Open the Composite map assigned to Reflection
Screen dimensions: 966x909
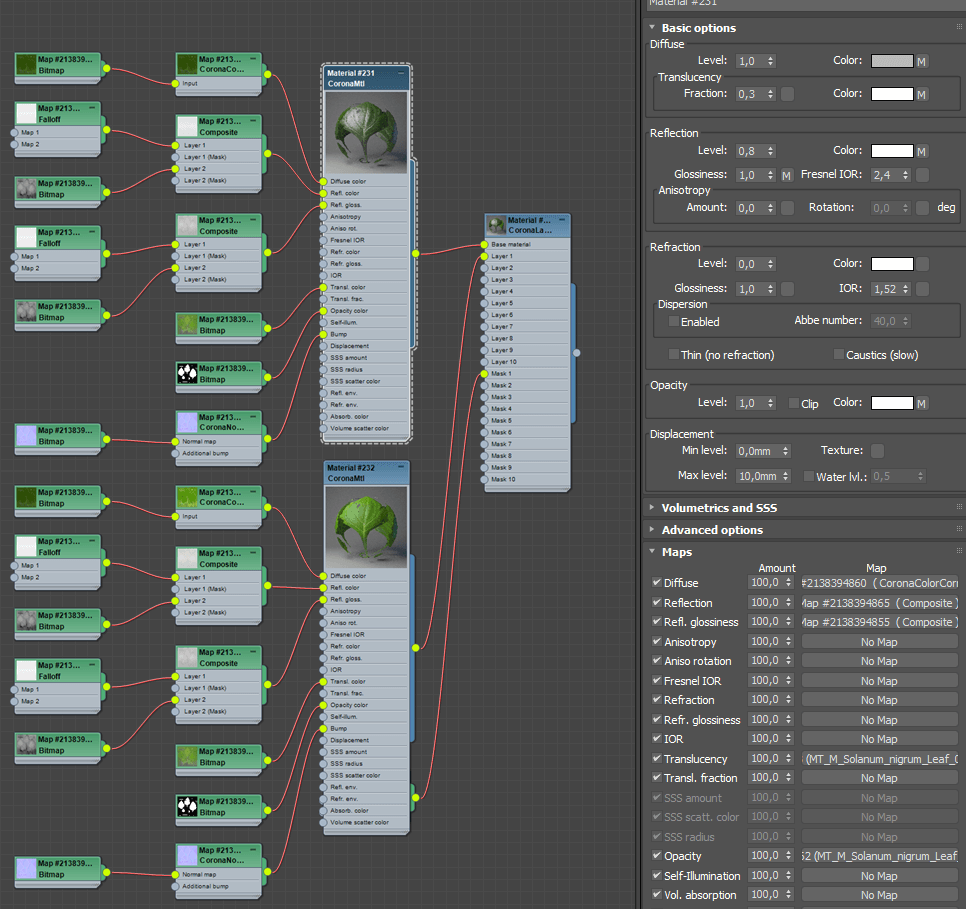pyautogui.click(x=879, y=602)
